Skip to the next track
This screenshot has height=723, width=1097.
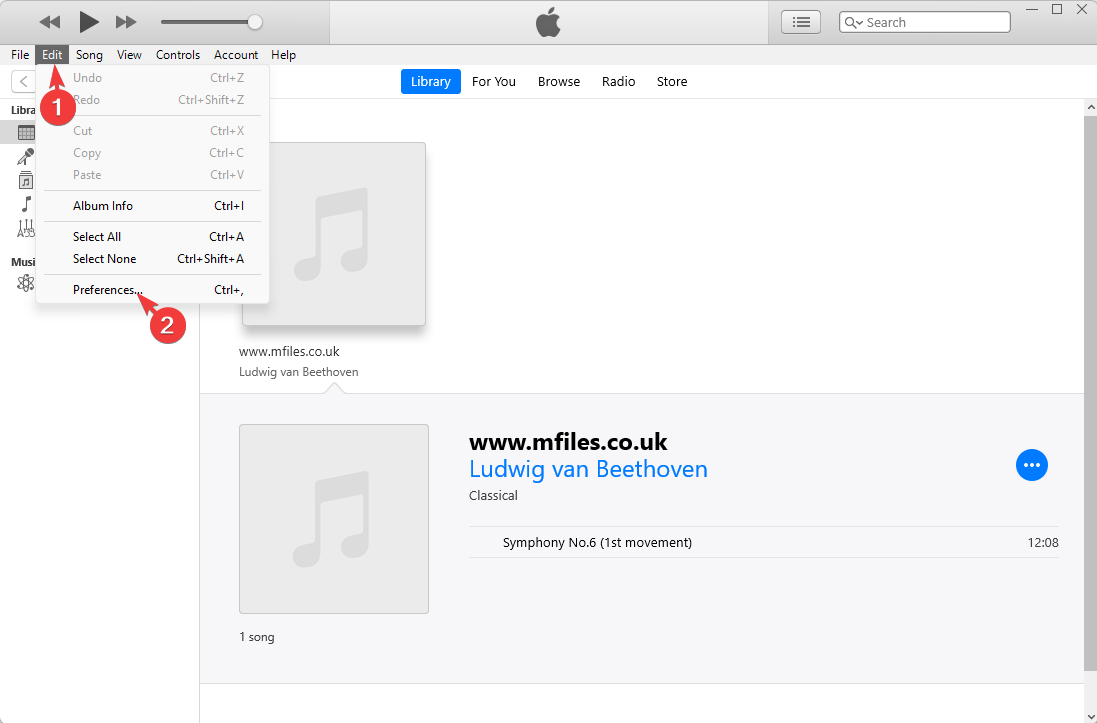[x=126, y=22]
